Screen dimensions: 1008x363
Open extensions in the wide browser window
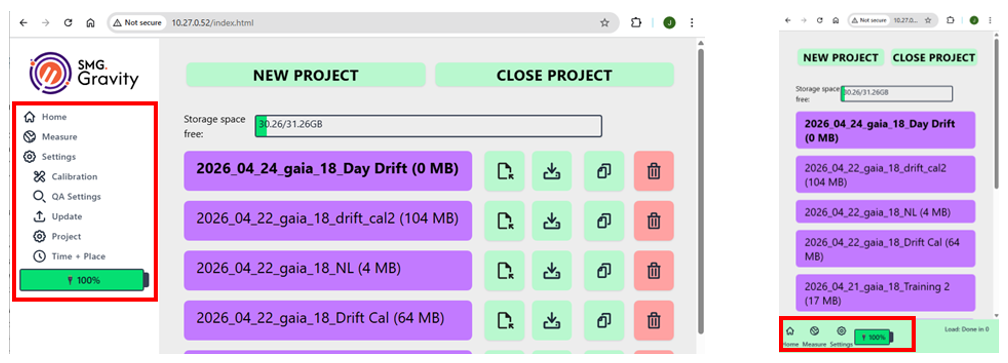[635, 22]
